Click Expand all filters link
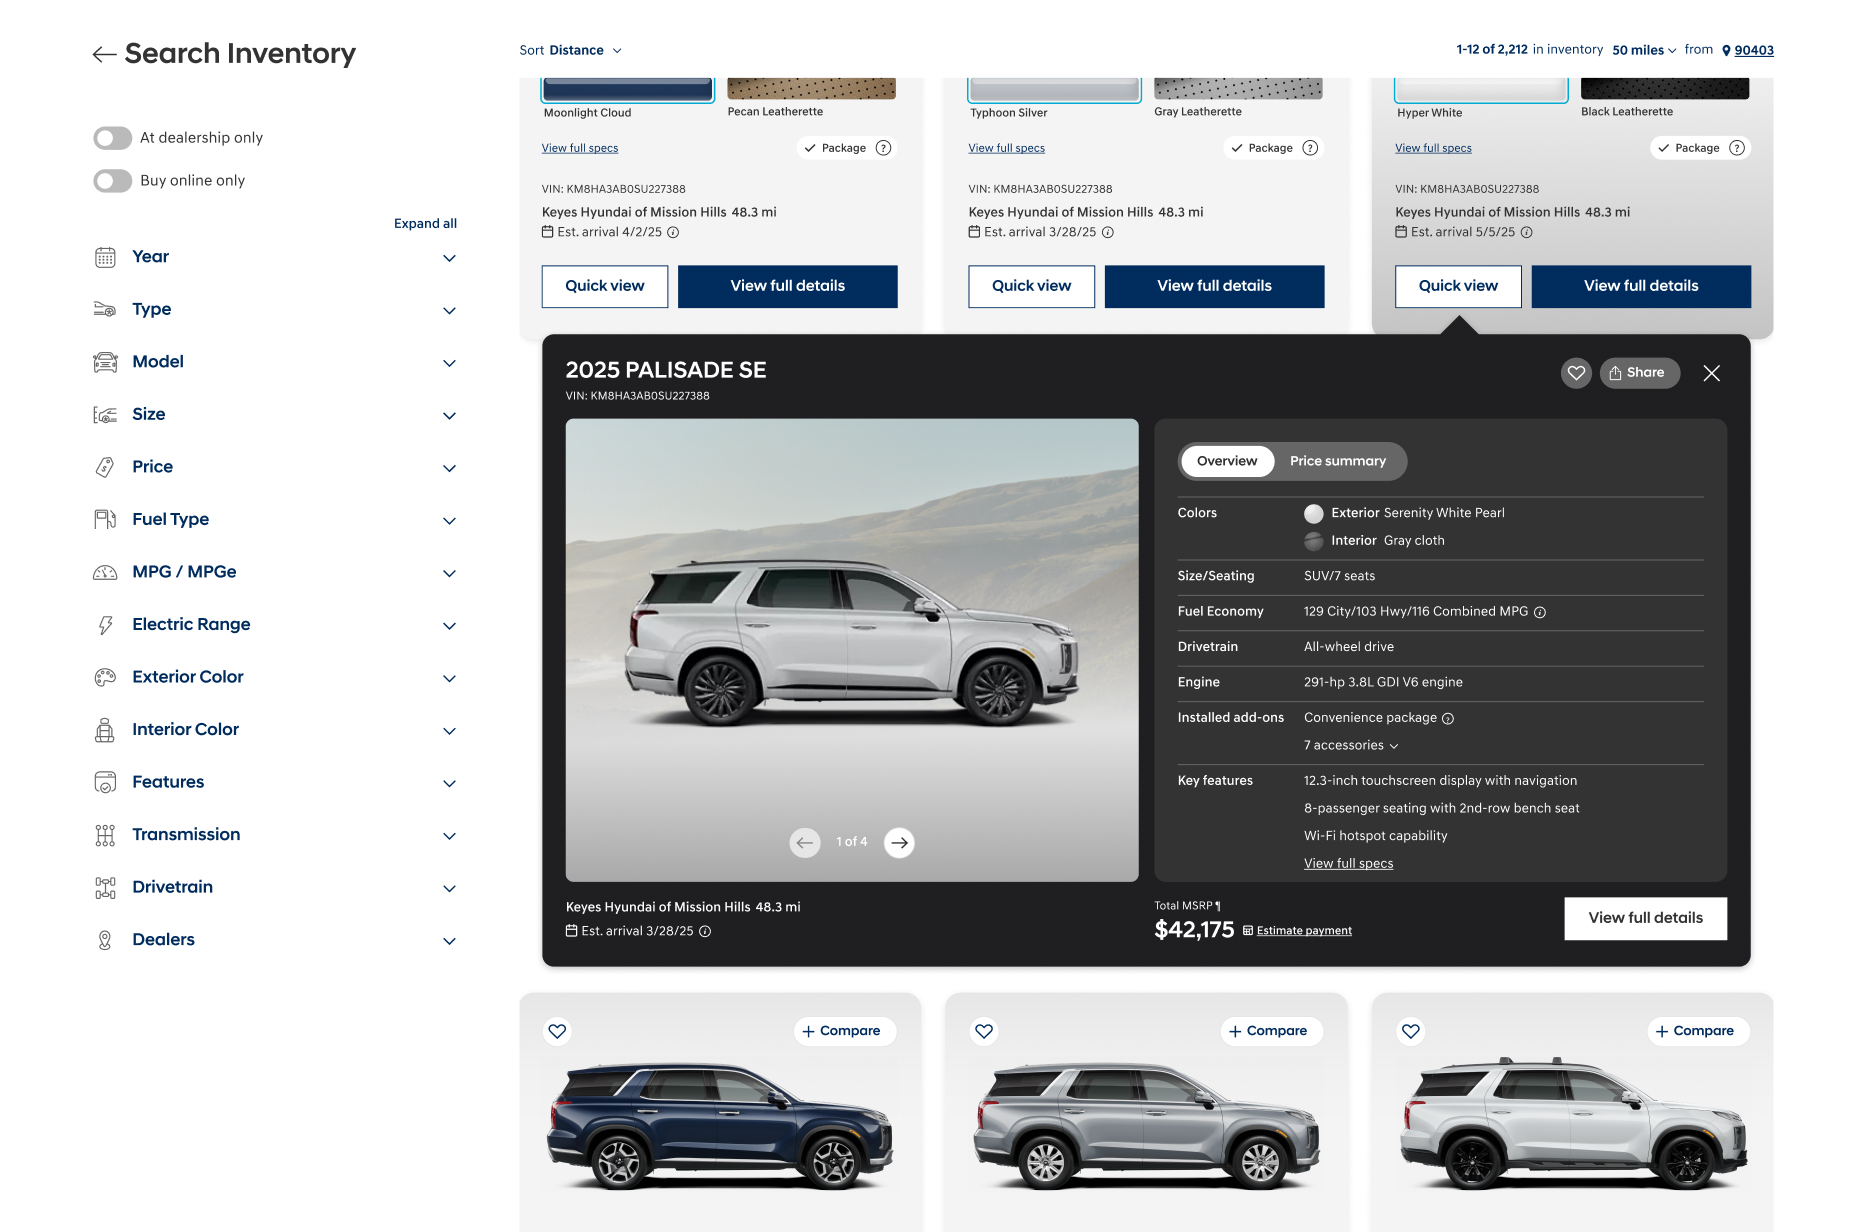Image resolution: width=1868 pixels, height=1232 pixels. point(425,224)
